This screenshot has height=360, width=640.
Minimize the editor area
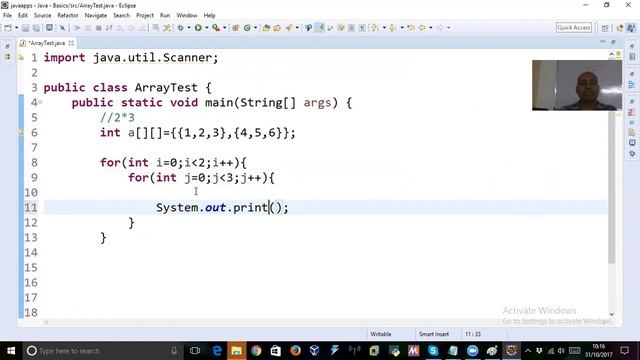(x=603, y=42)
